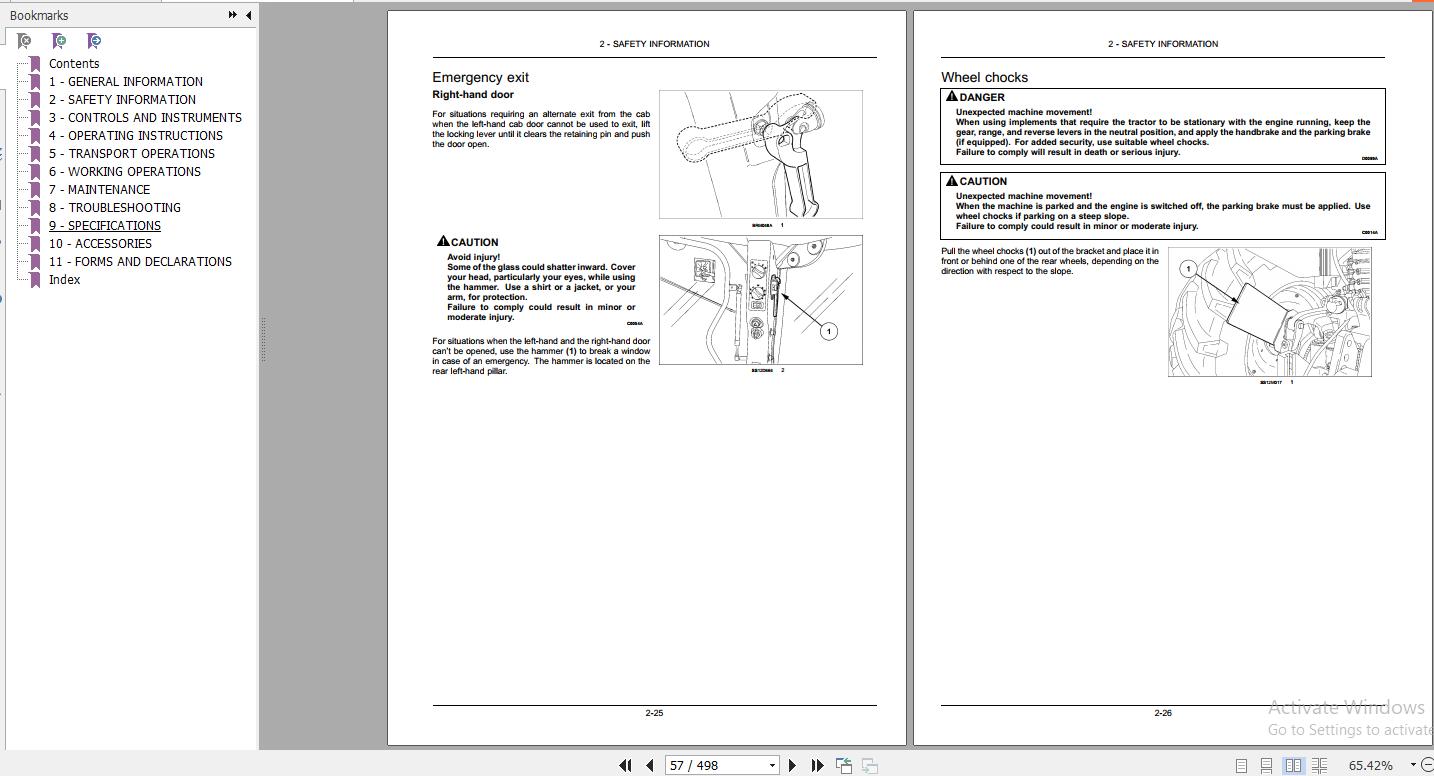Viewport: 1434px width, 776px height.
Task: Toggle two-page facing view
Action: click(x=1293, y=765)
